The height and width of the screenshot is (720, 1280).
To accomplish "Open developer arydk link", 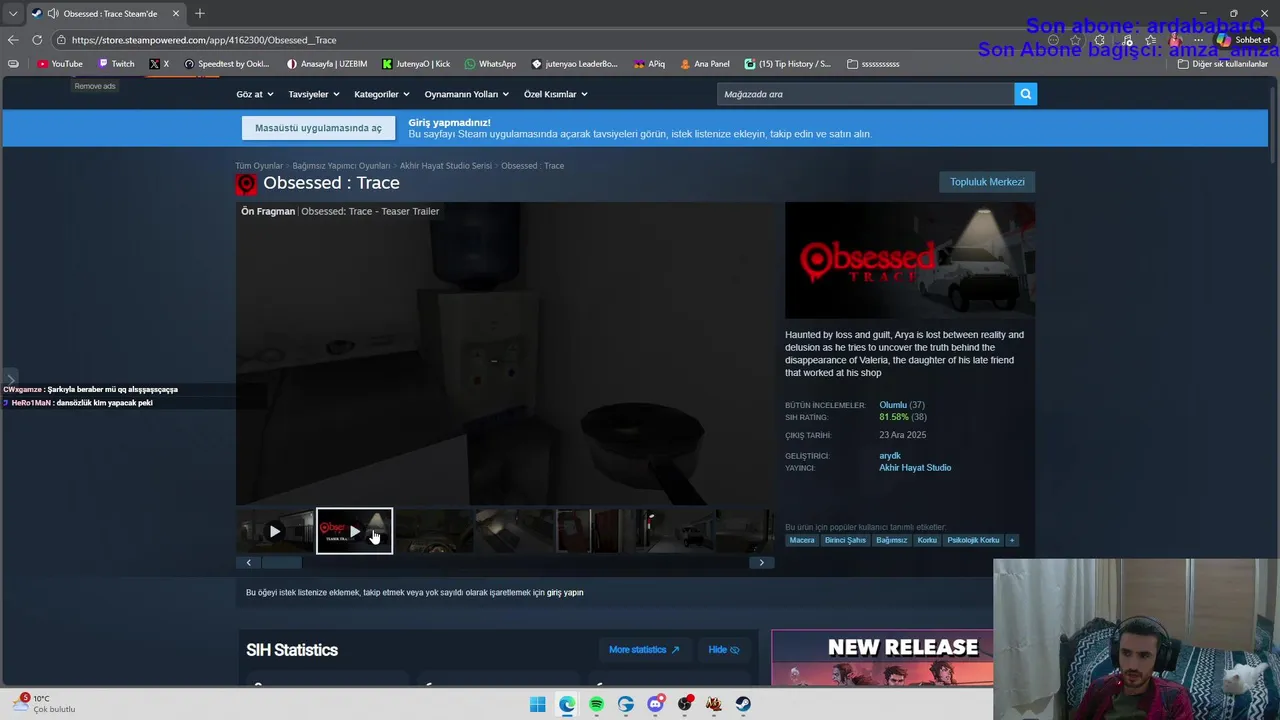I will [890, 456].
